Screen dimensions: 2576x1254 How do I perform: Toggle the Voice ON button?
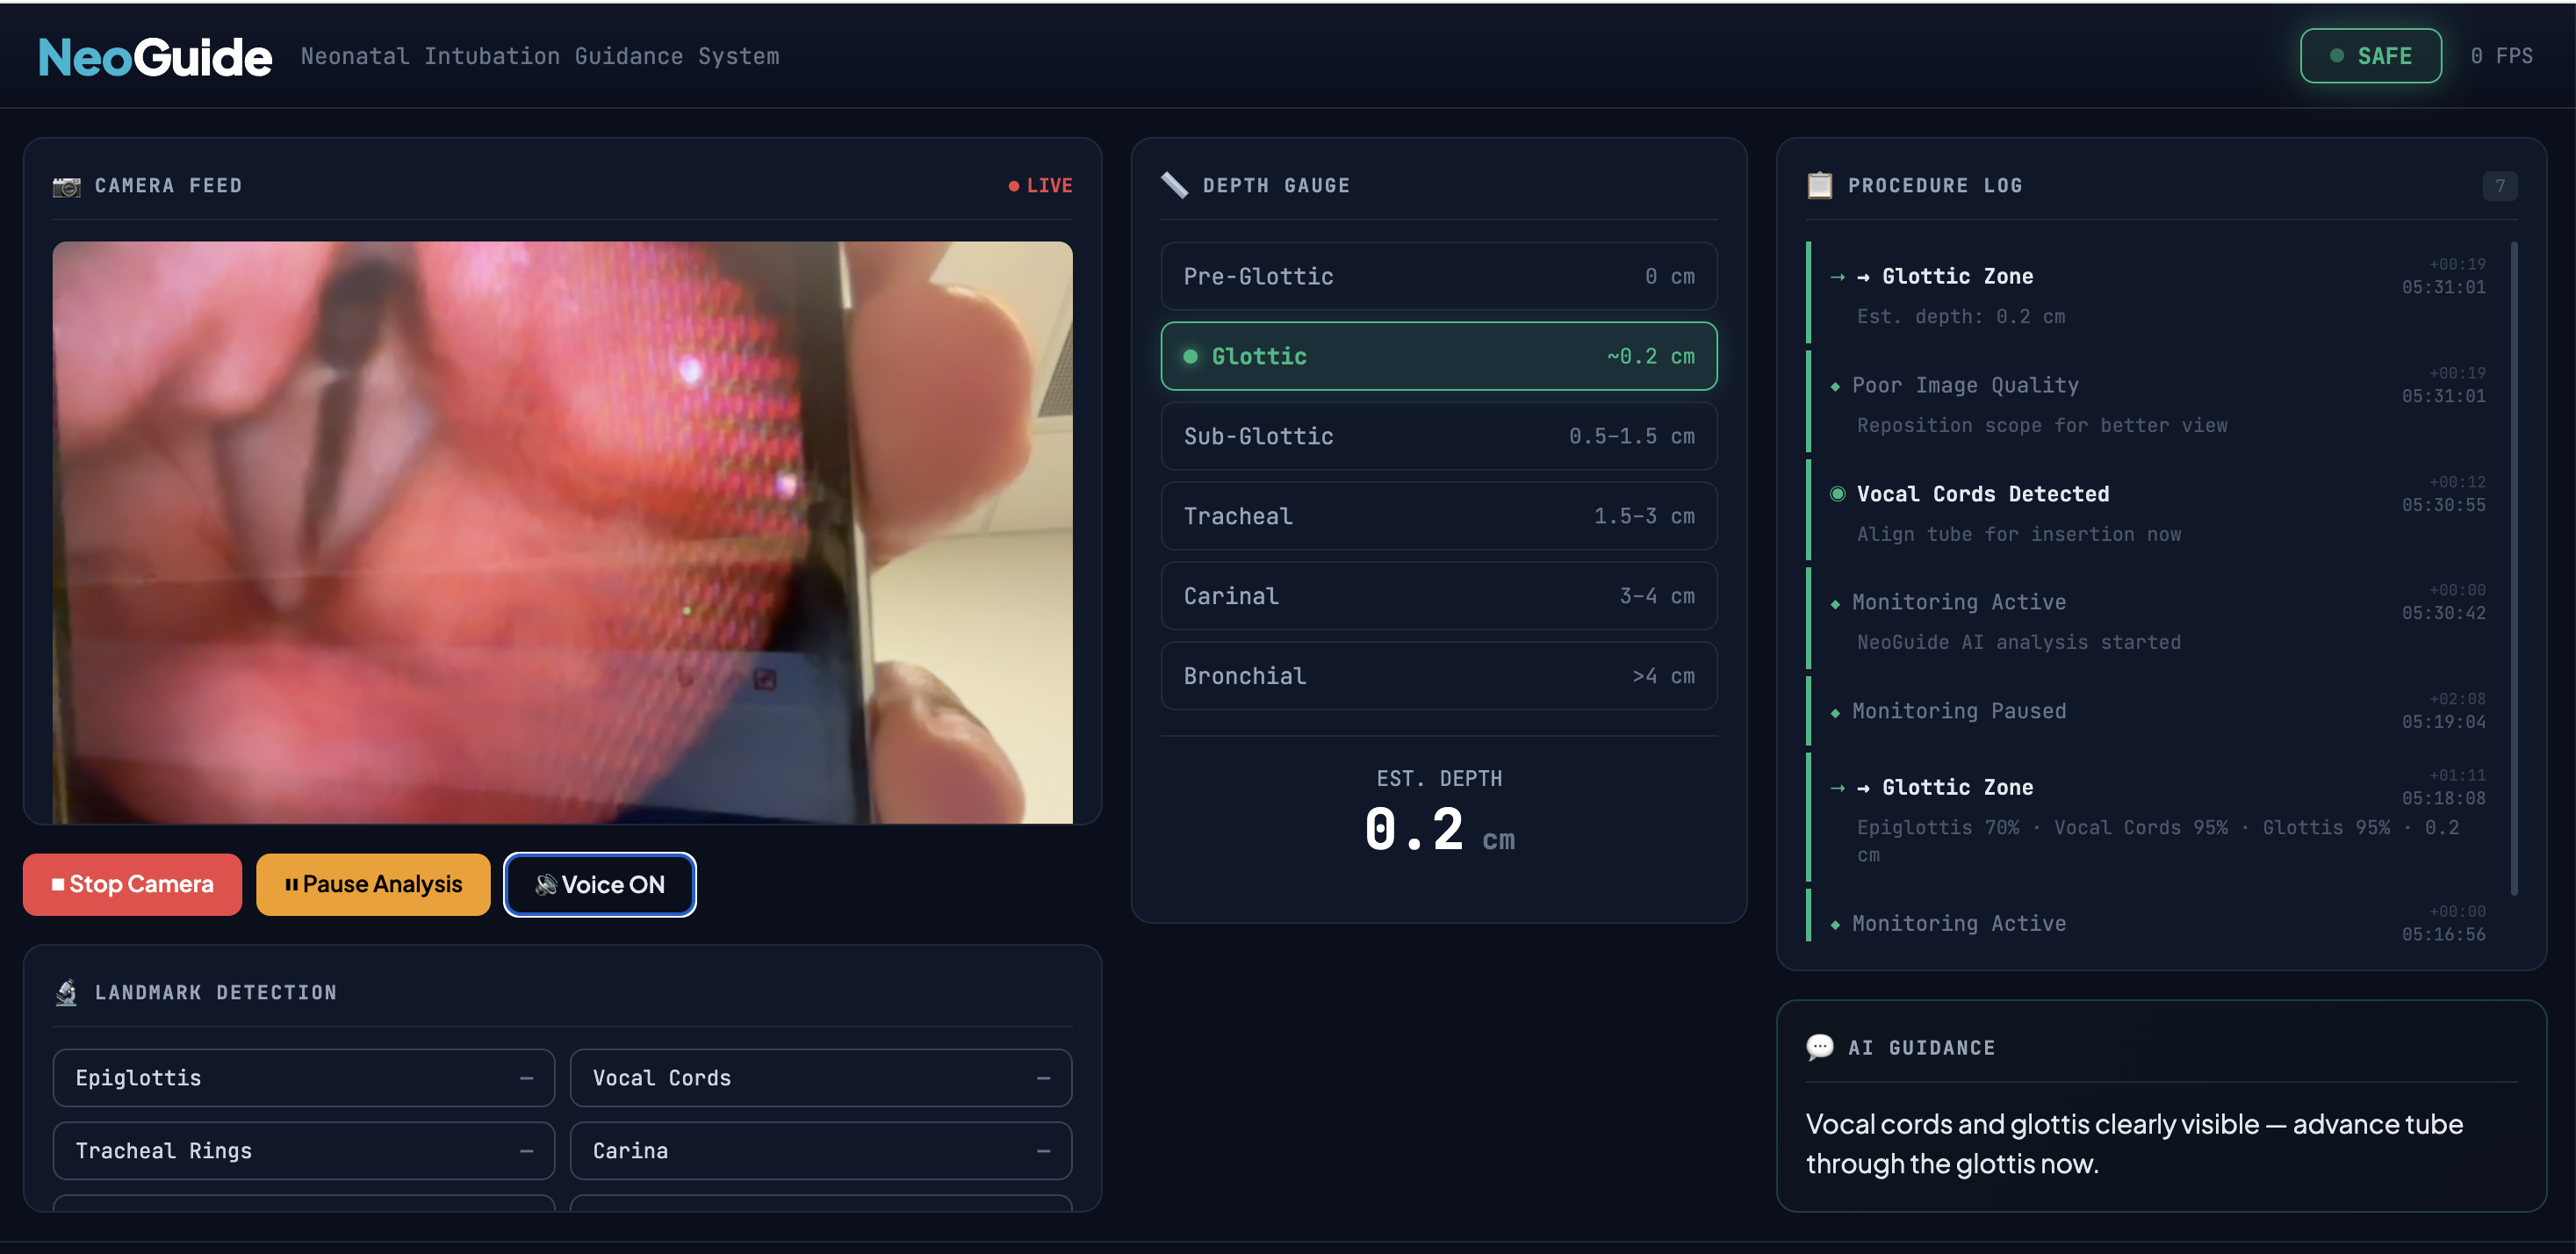(x=599, y=884)
